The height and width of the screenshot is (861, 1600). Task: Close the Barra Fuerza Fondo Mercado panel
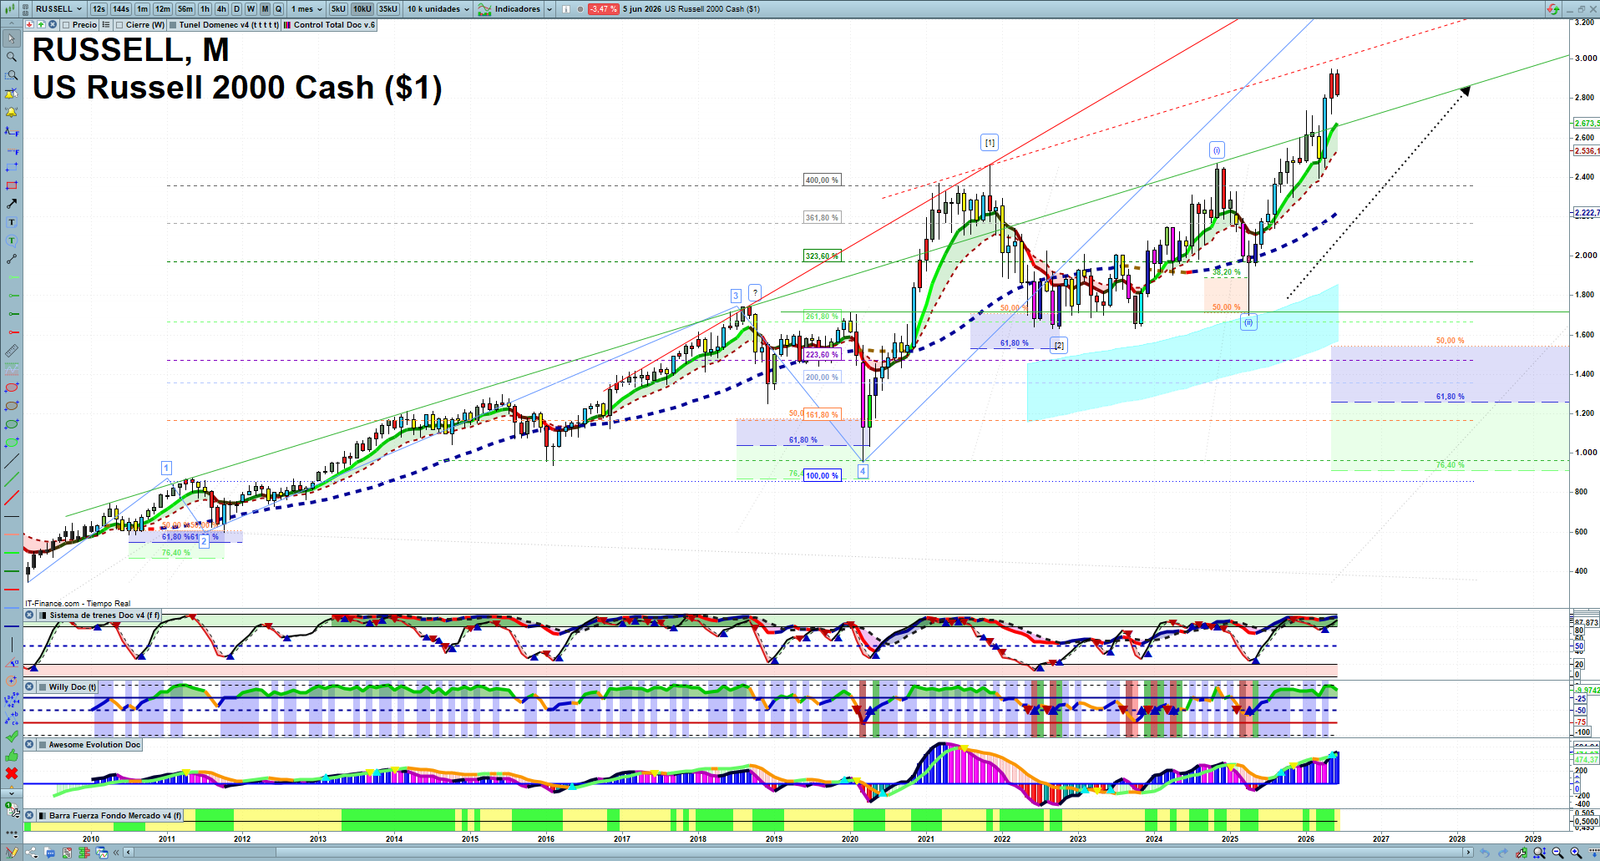coord(30,815)
